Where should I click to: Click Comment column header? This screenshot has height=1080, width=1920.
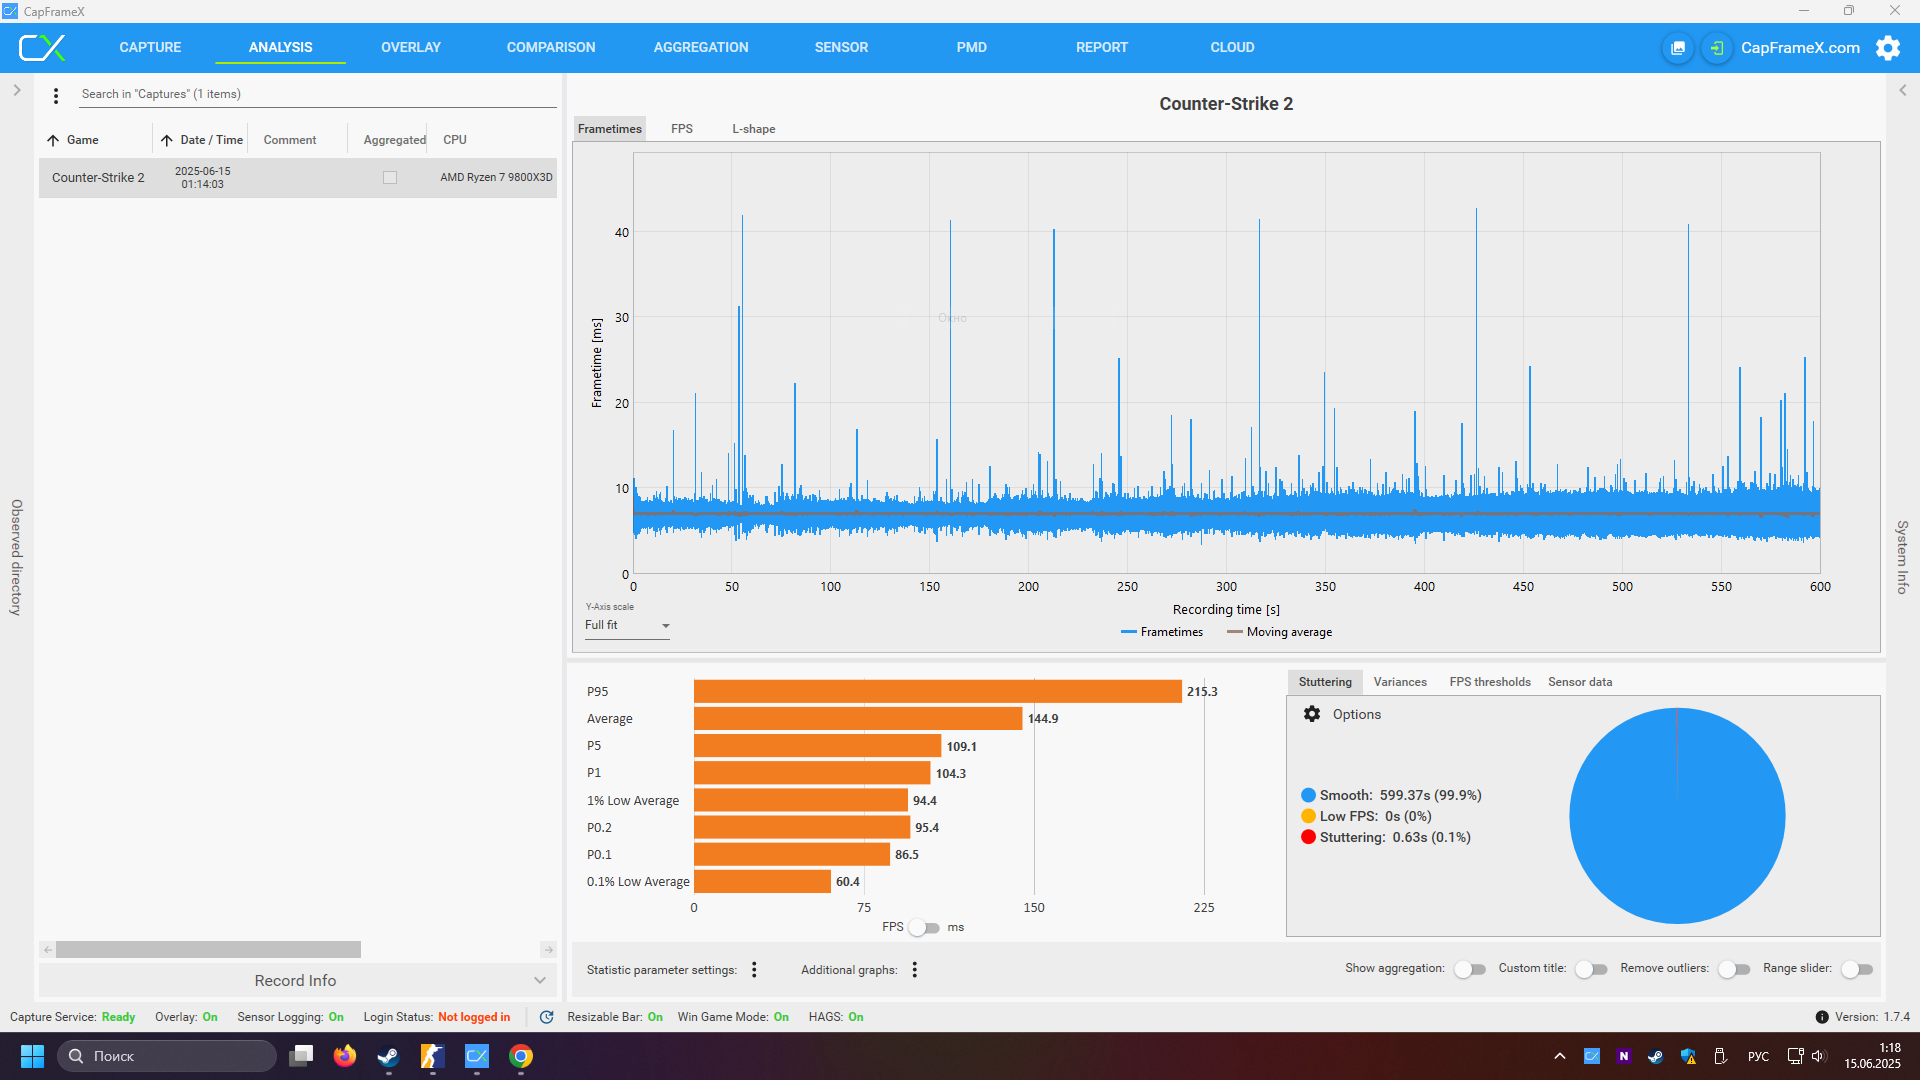tap(290, 140)
